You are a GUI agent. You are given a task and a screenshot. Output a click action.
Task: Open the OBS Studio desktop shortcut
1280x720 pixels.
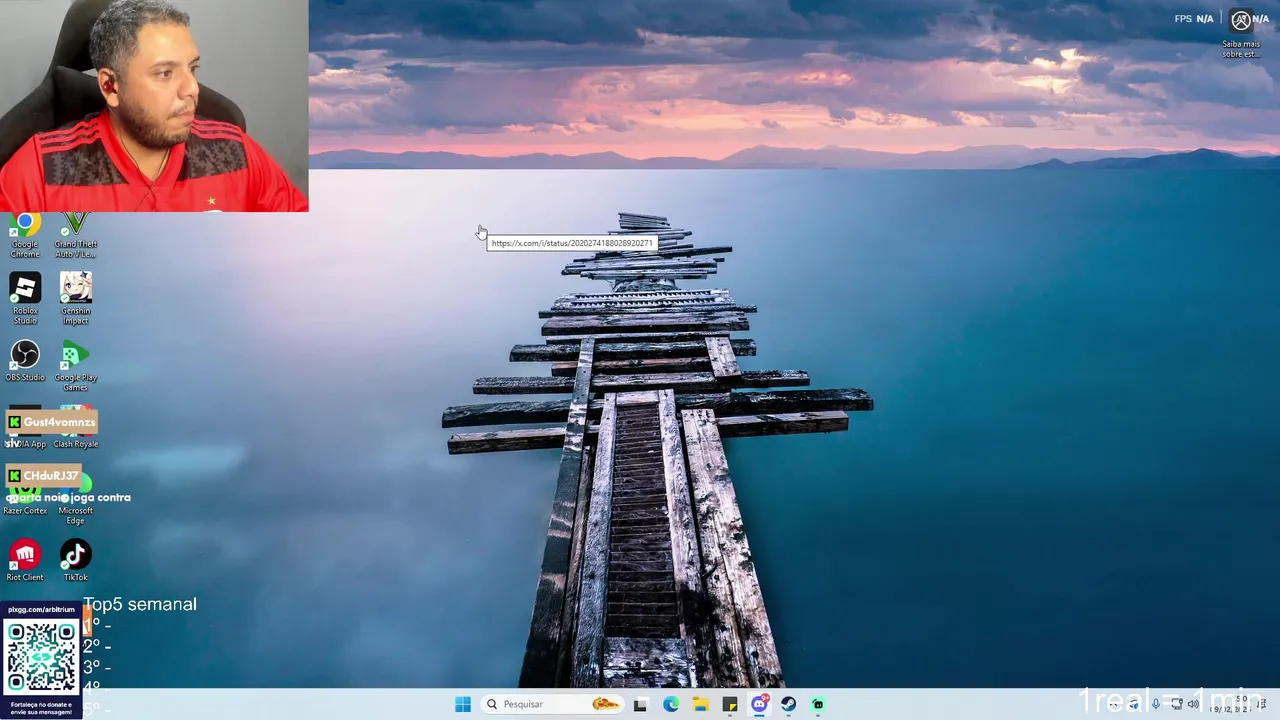25,361
